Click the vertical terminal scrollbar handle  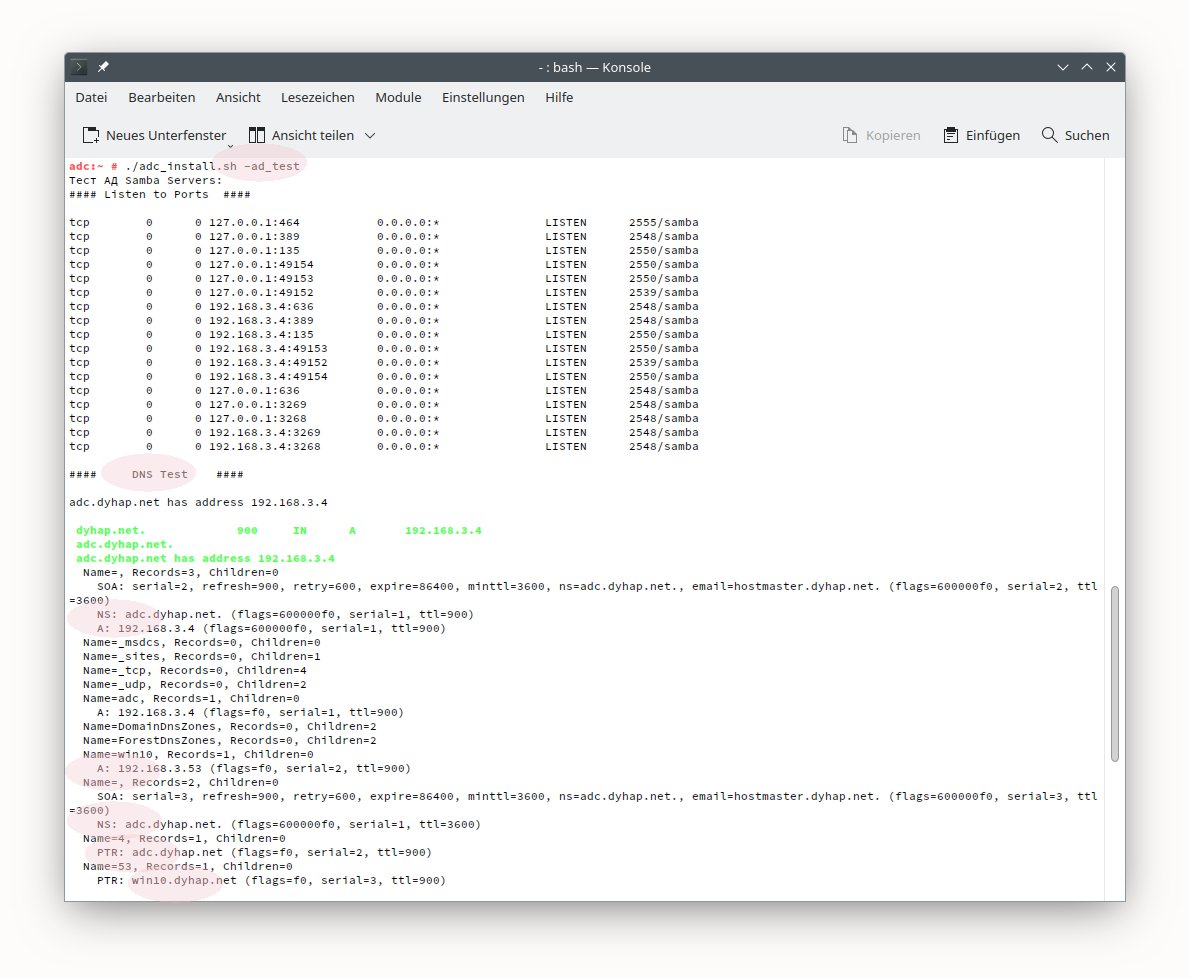coord(1116,674)
